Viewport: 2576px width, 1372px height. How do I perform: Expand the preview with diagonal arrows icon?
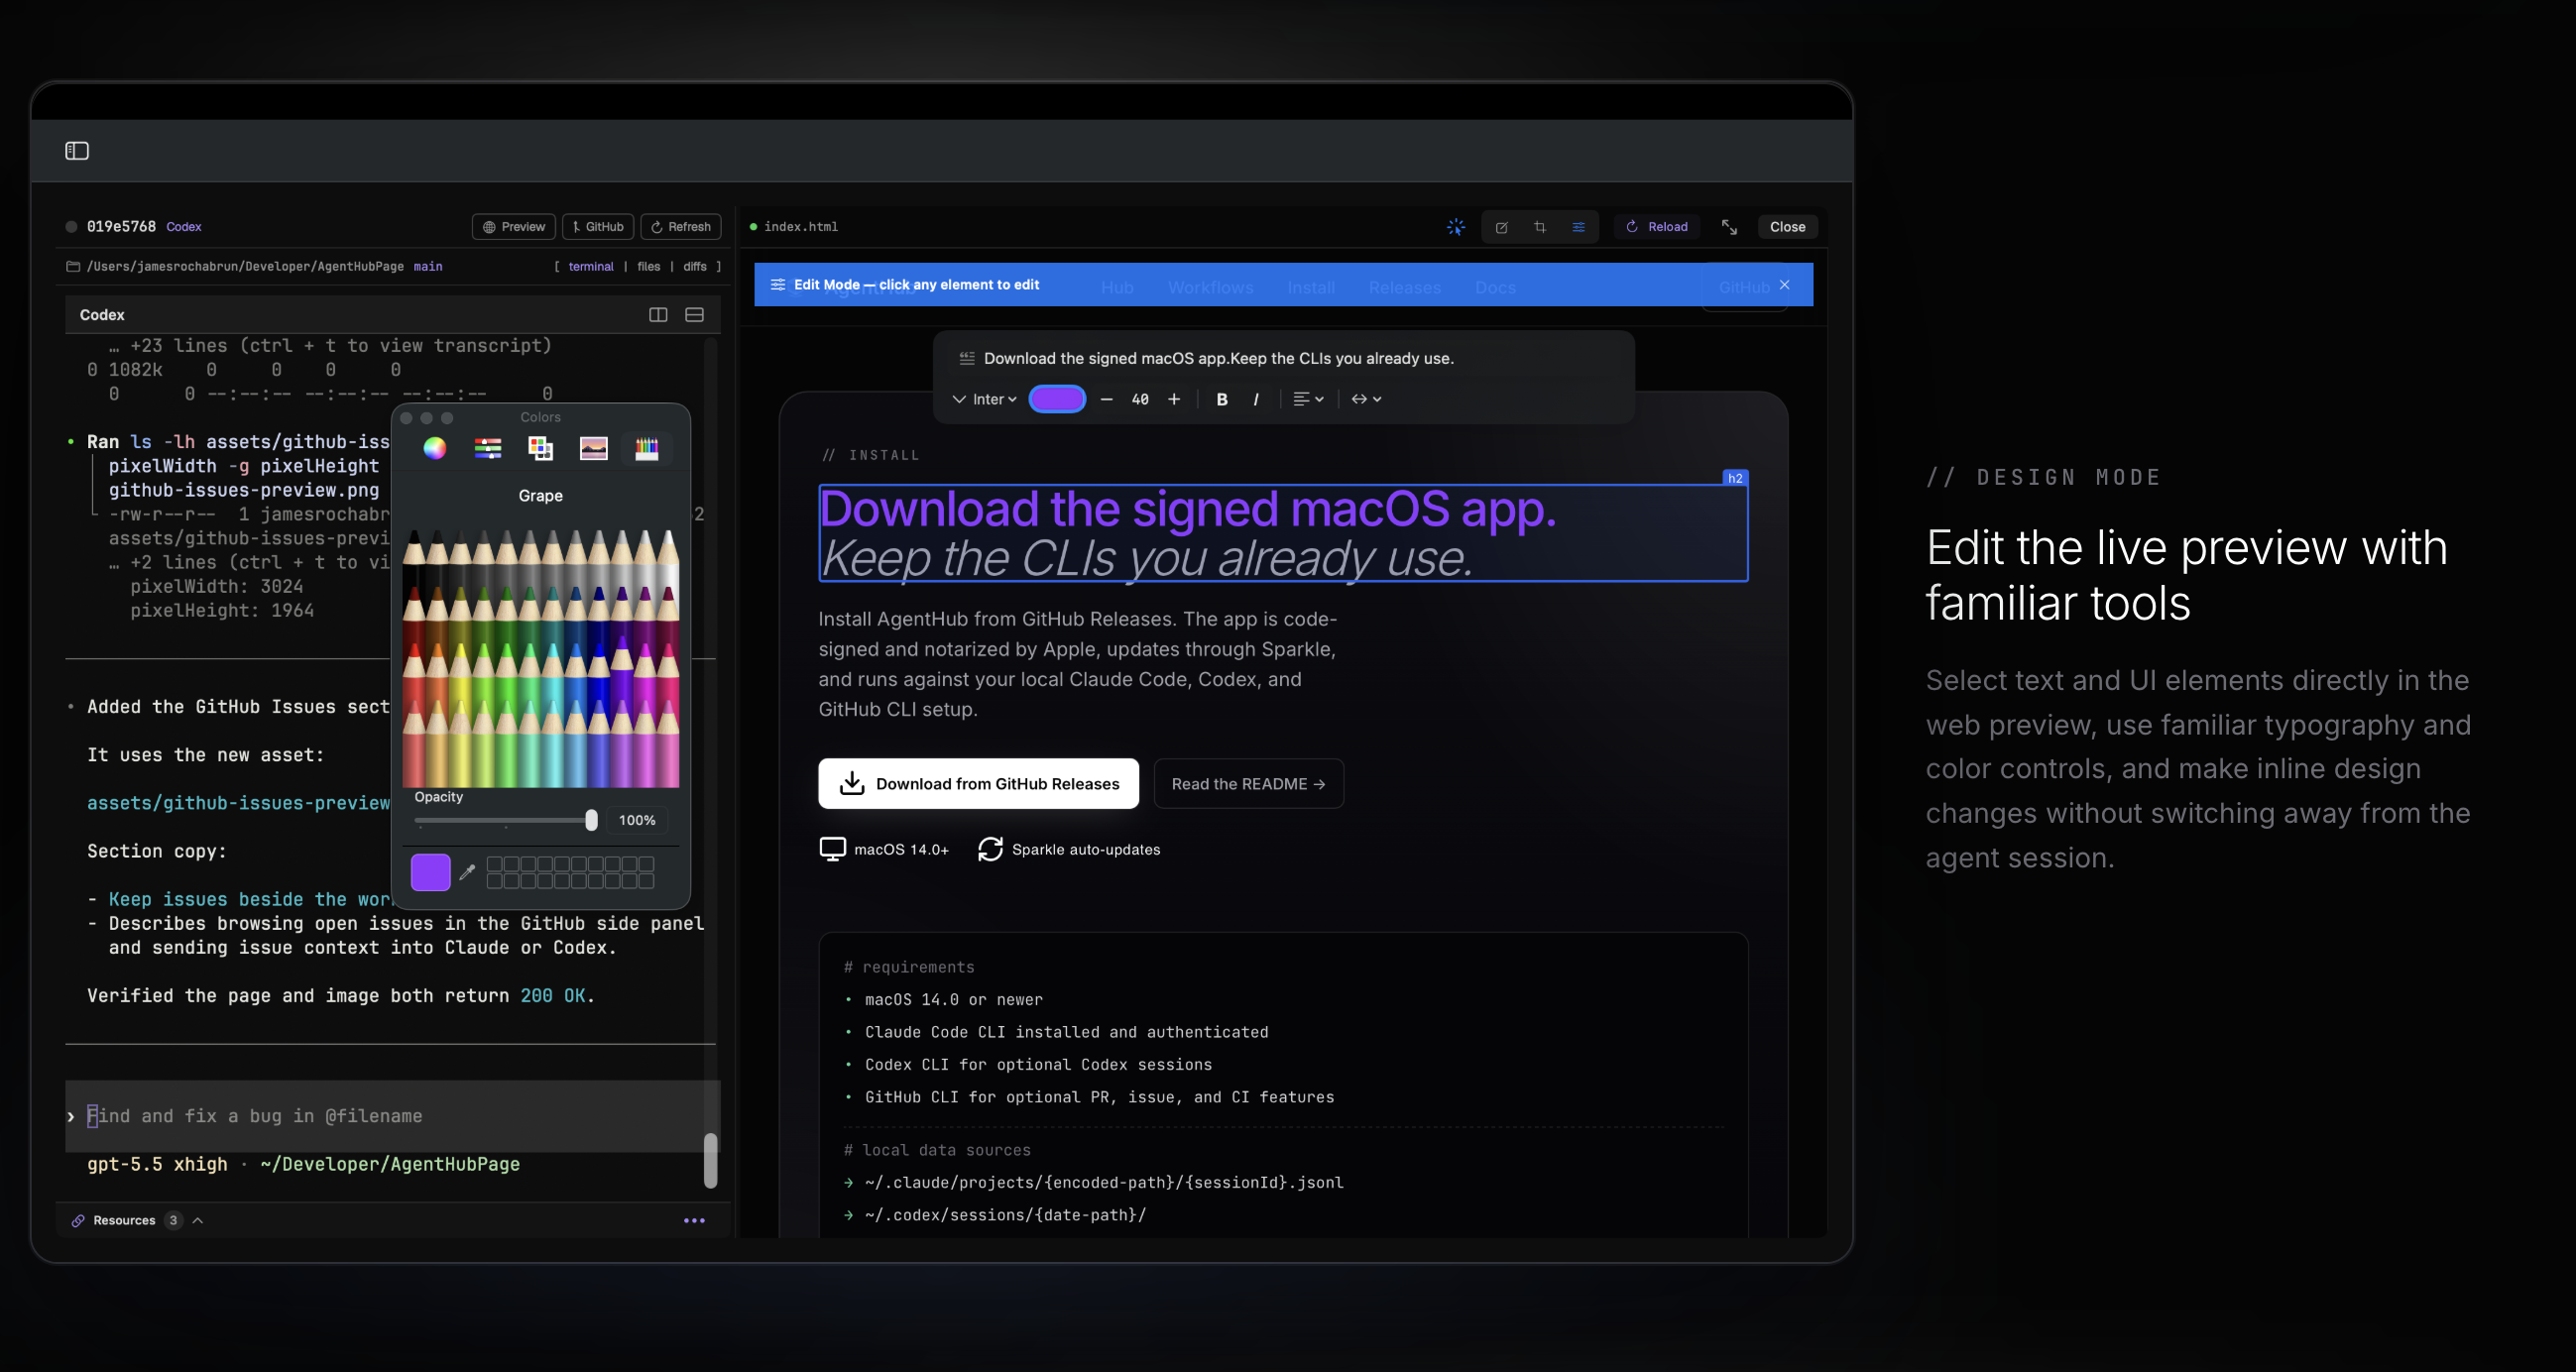point(1729,227)
